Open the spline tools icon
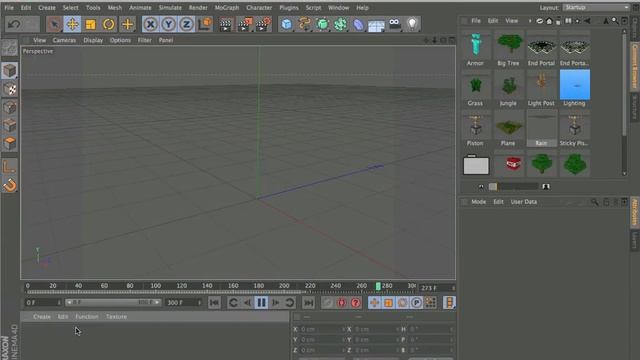Viewport: 640px width, 360px height. pos(304,24)
